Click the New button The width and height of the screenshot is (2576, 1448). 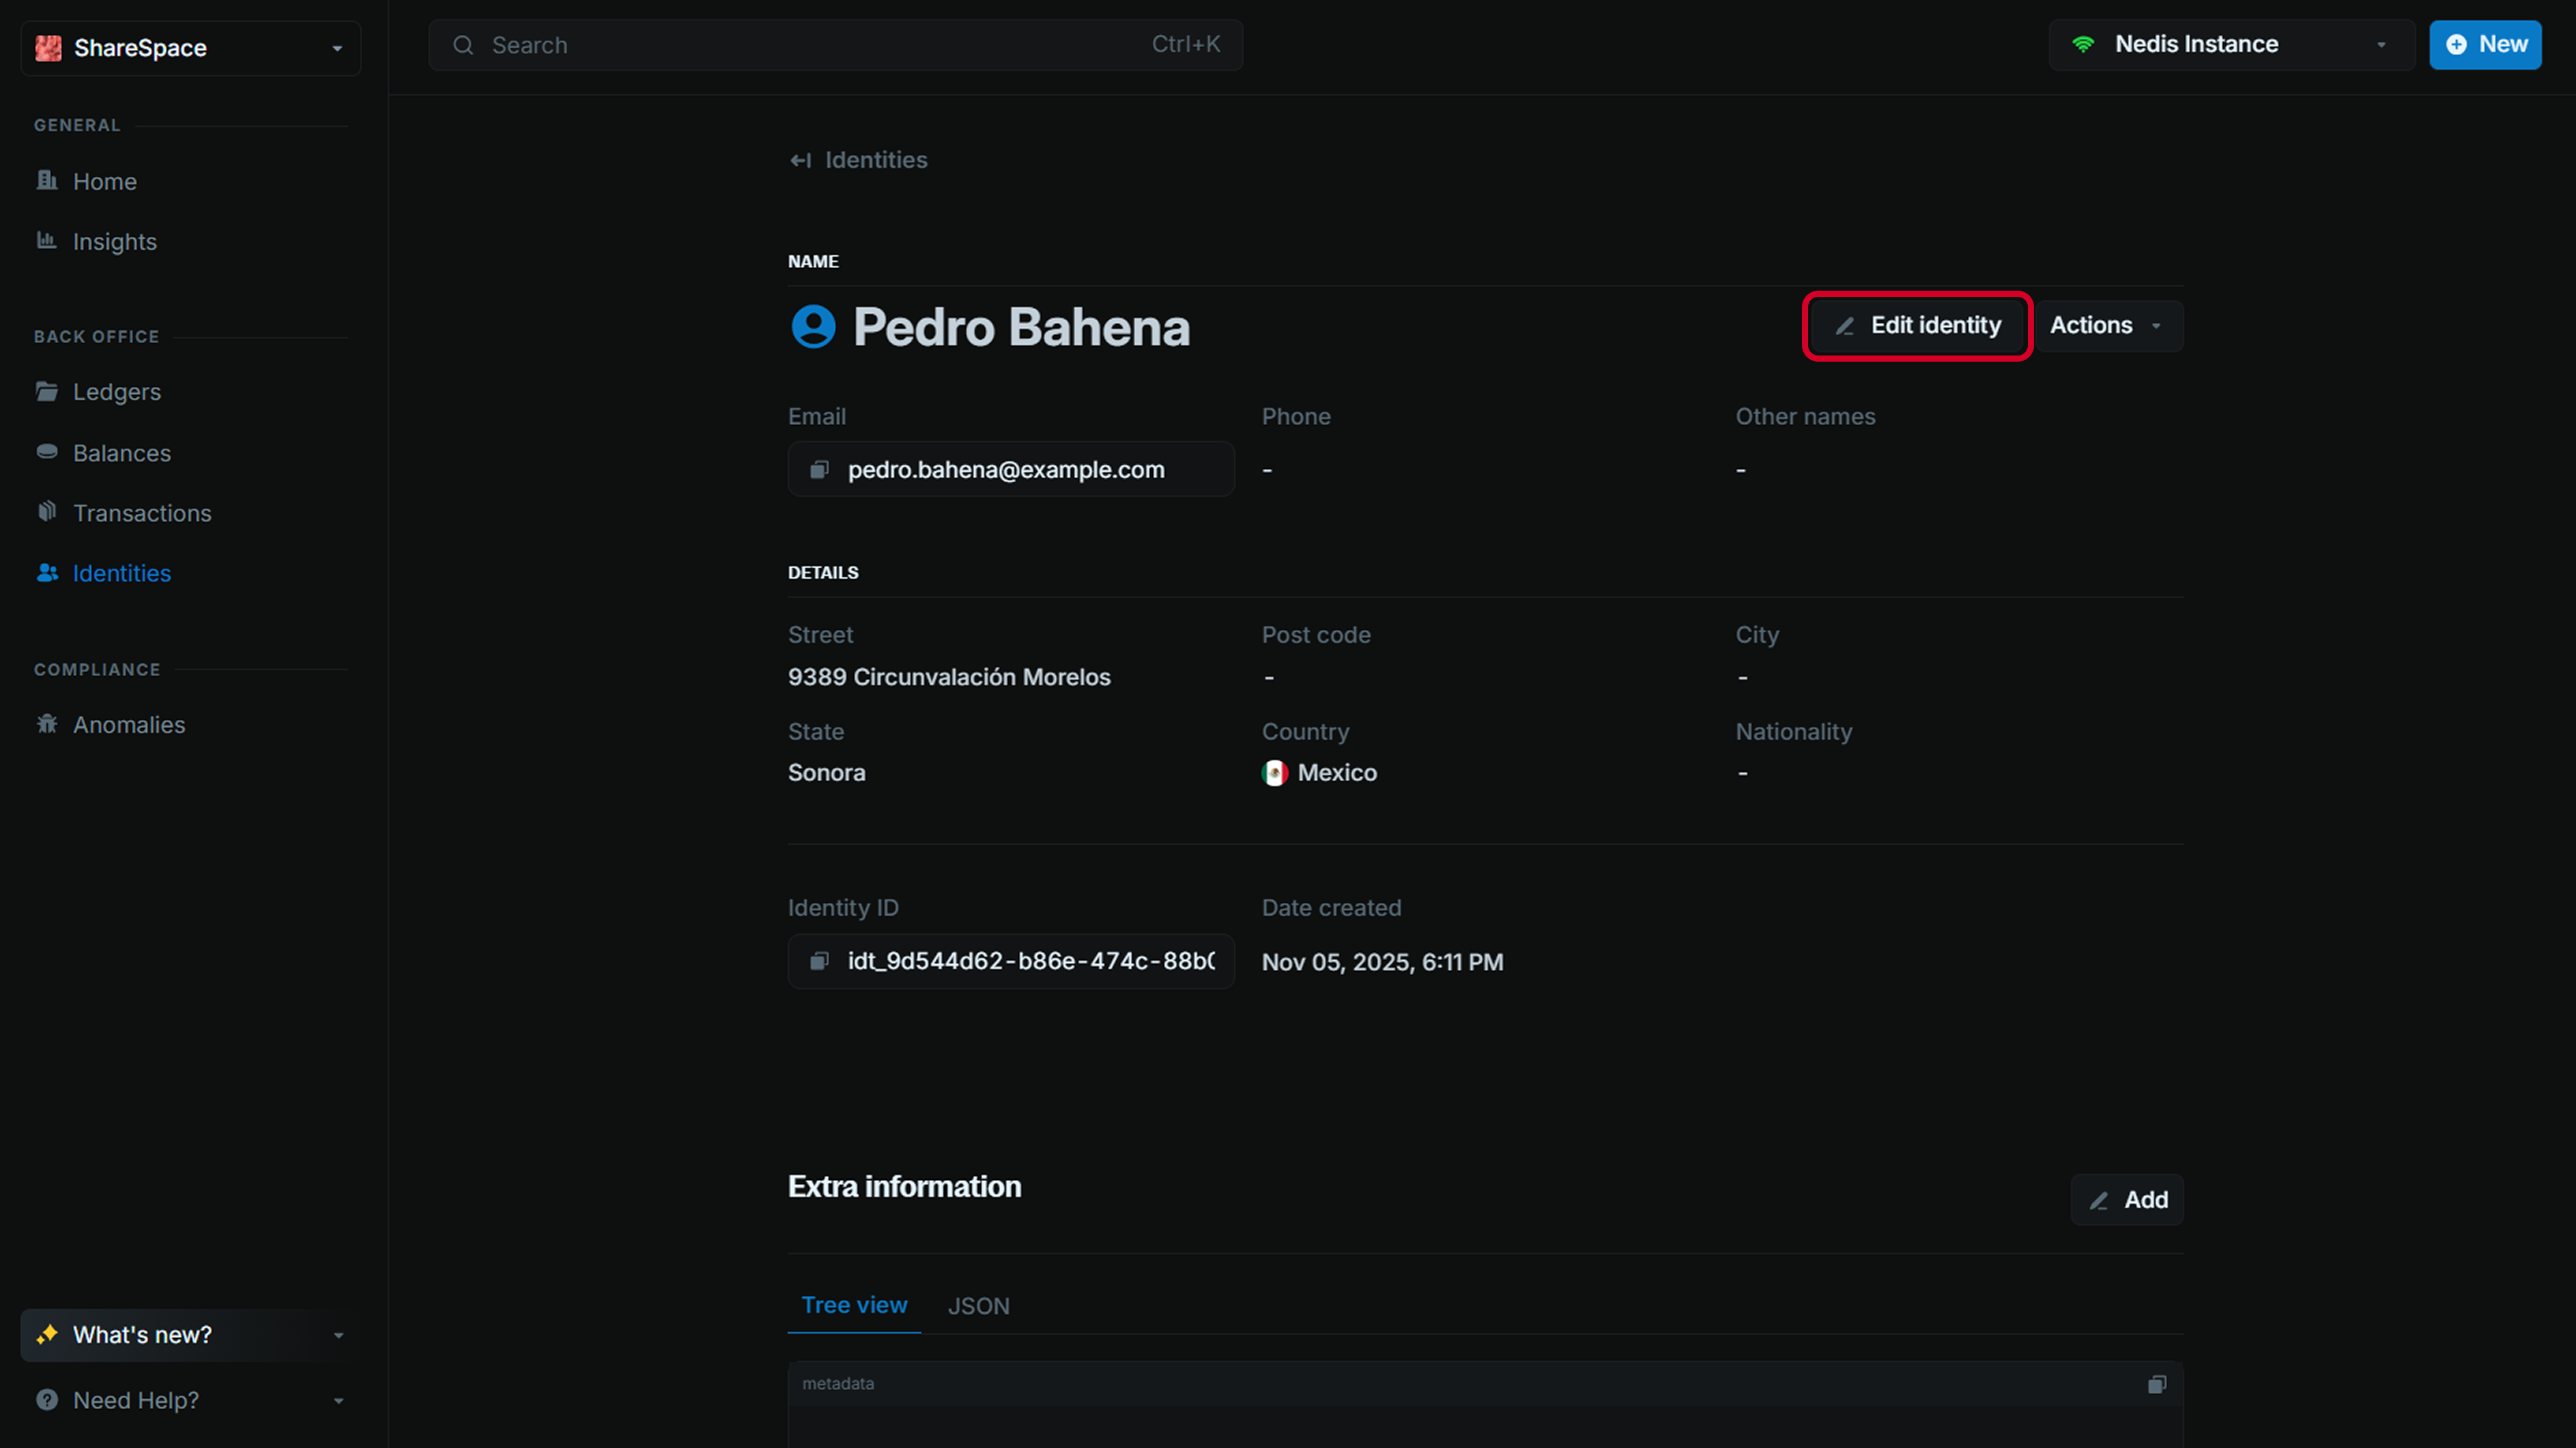coord(2486,44)
